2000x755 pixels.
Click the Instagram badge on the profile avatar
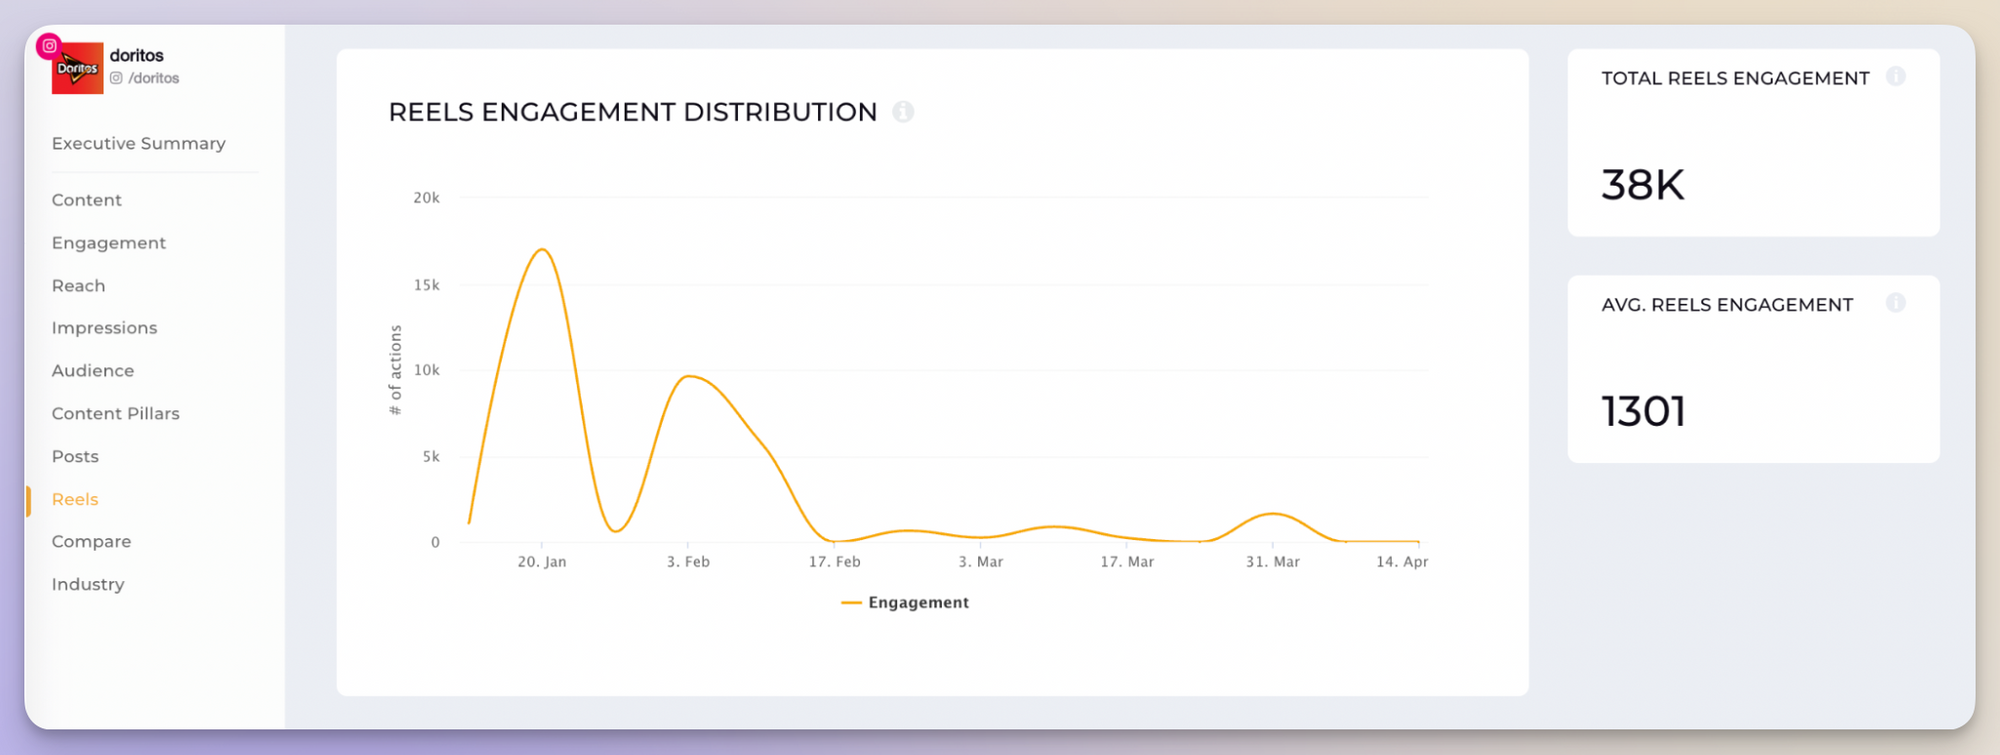pos(49,46)
